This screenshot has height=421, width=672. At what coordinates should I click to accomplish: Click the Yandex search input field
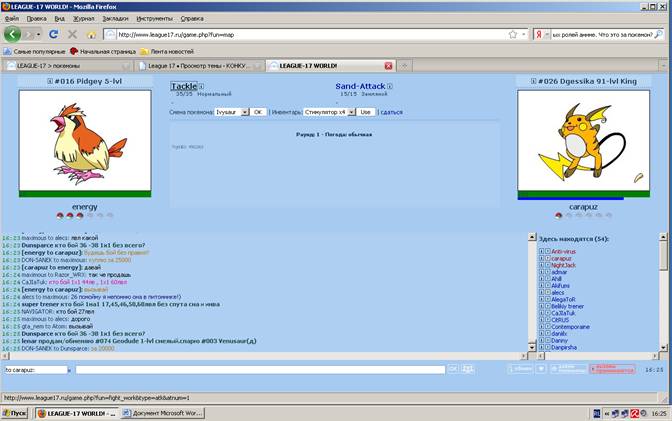[602, 35]
